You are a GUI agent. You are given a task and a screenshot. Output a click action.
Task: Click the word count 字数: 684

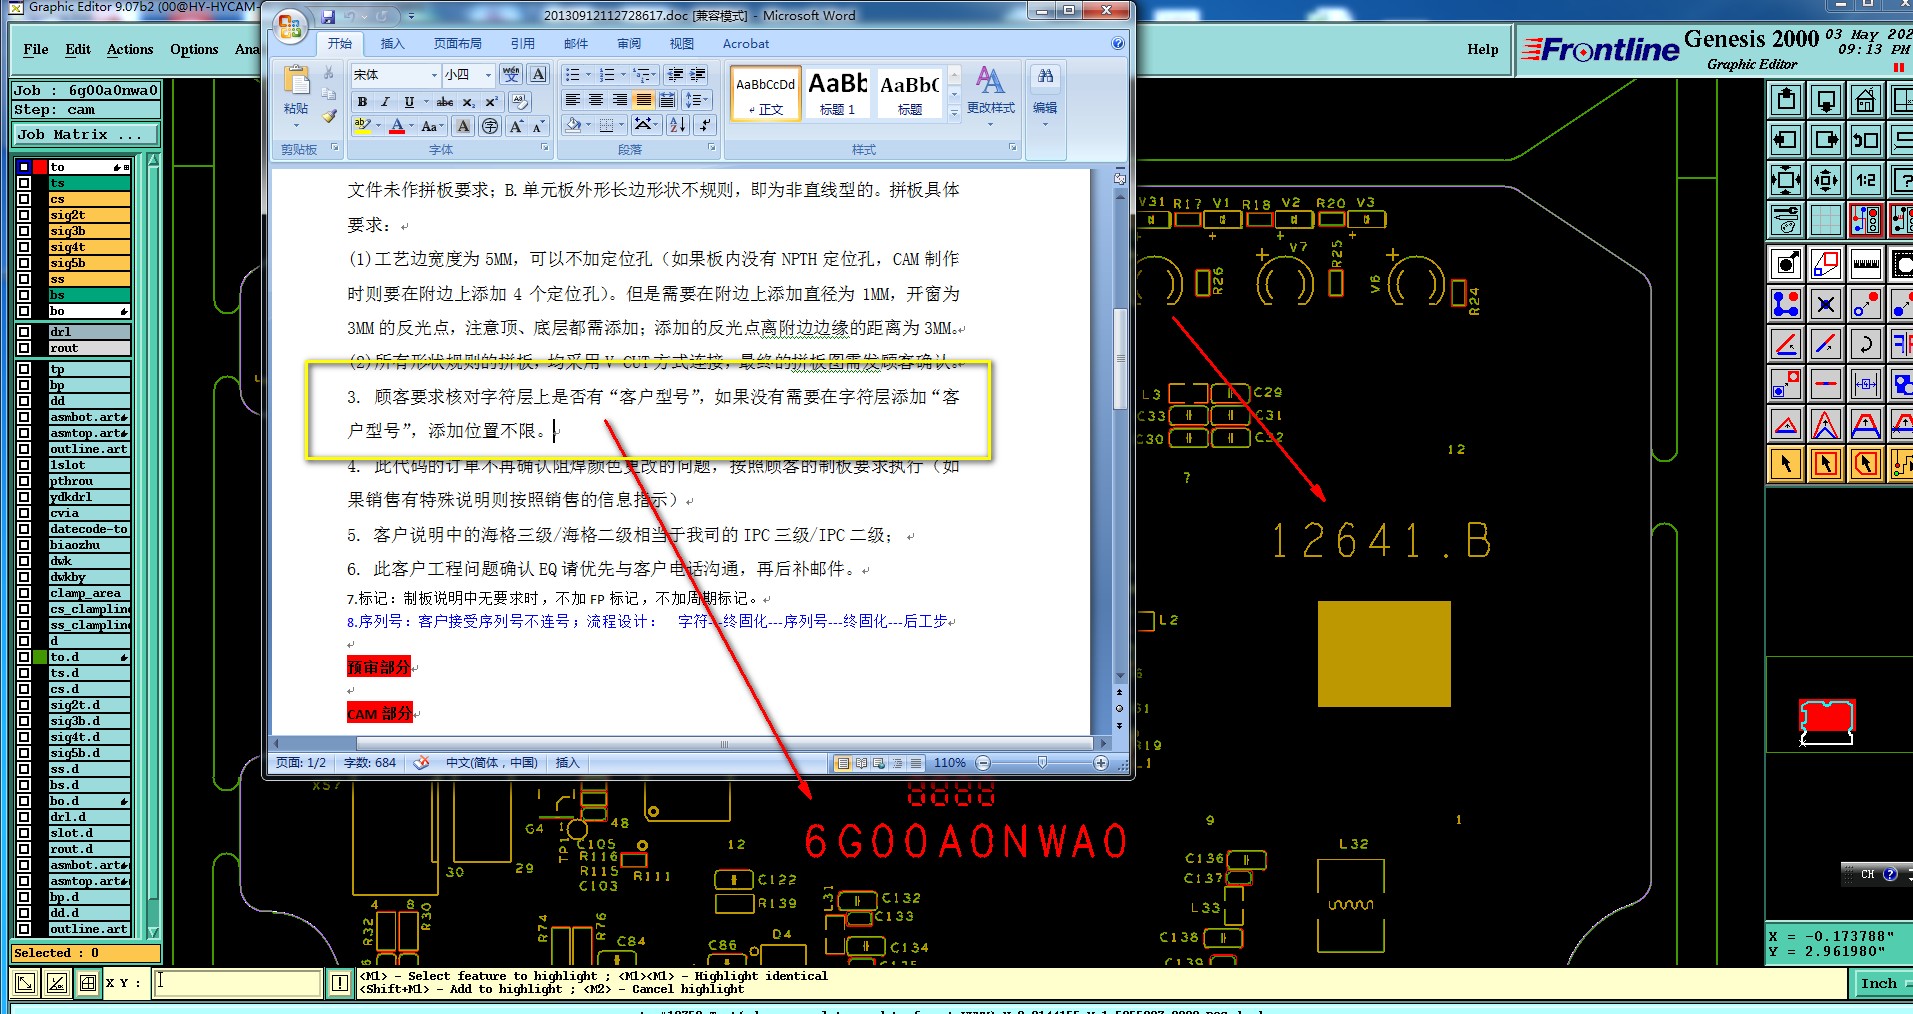click(x=370, y=763)
